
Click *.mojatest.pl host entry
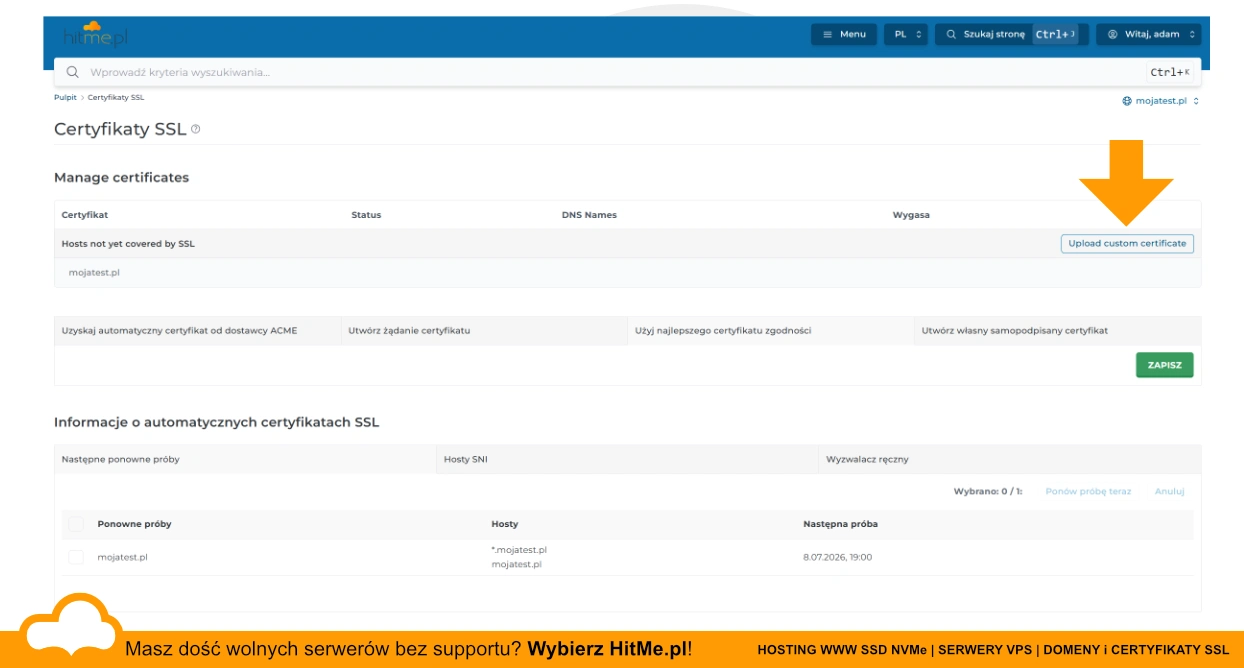519,549
